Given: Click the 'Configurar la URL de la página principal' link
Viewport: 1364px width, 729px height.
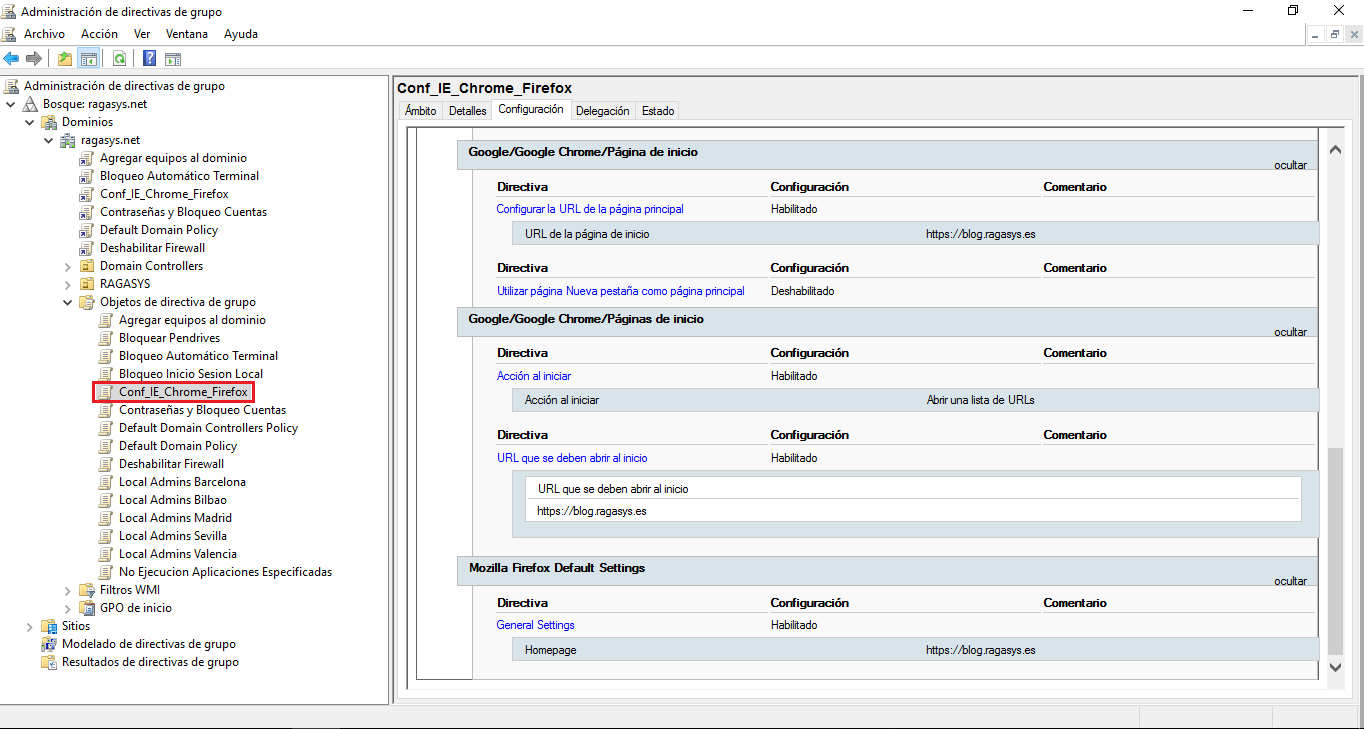Looking at the screenshot, I should point(590,209).
